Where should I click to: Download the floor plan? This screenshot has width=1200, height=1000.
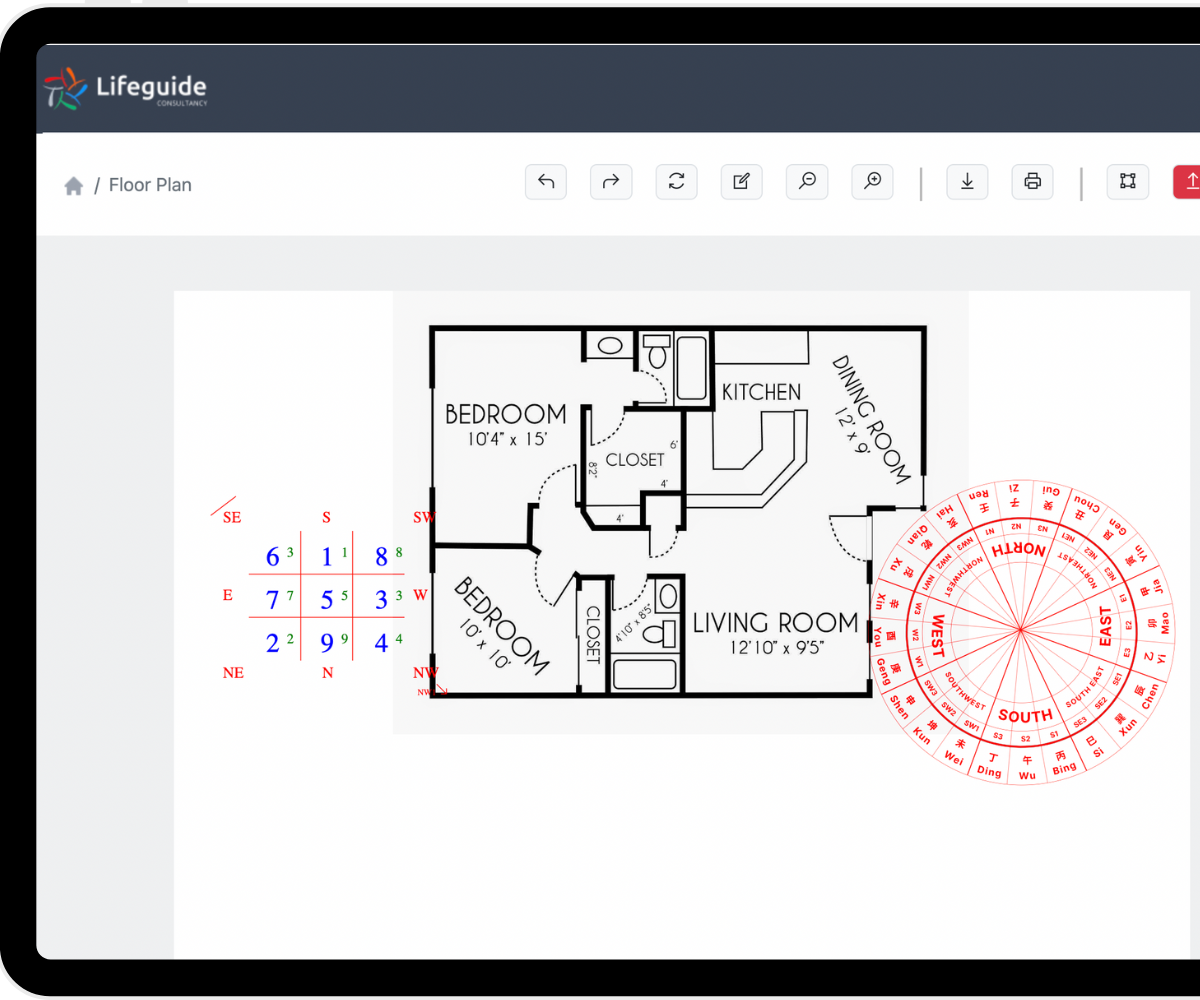pyautogui.click(x=967, y=181)
